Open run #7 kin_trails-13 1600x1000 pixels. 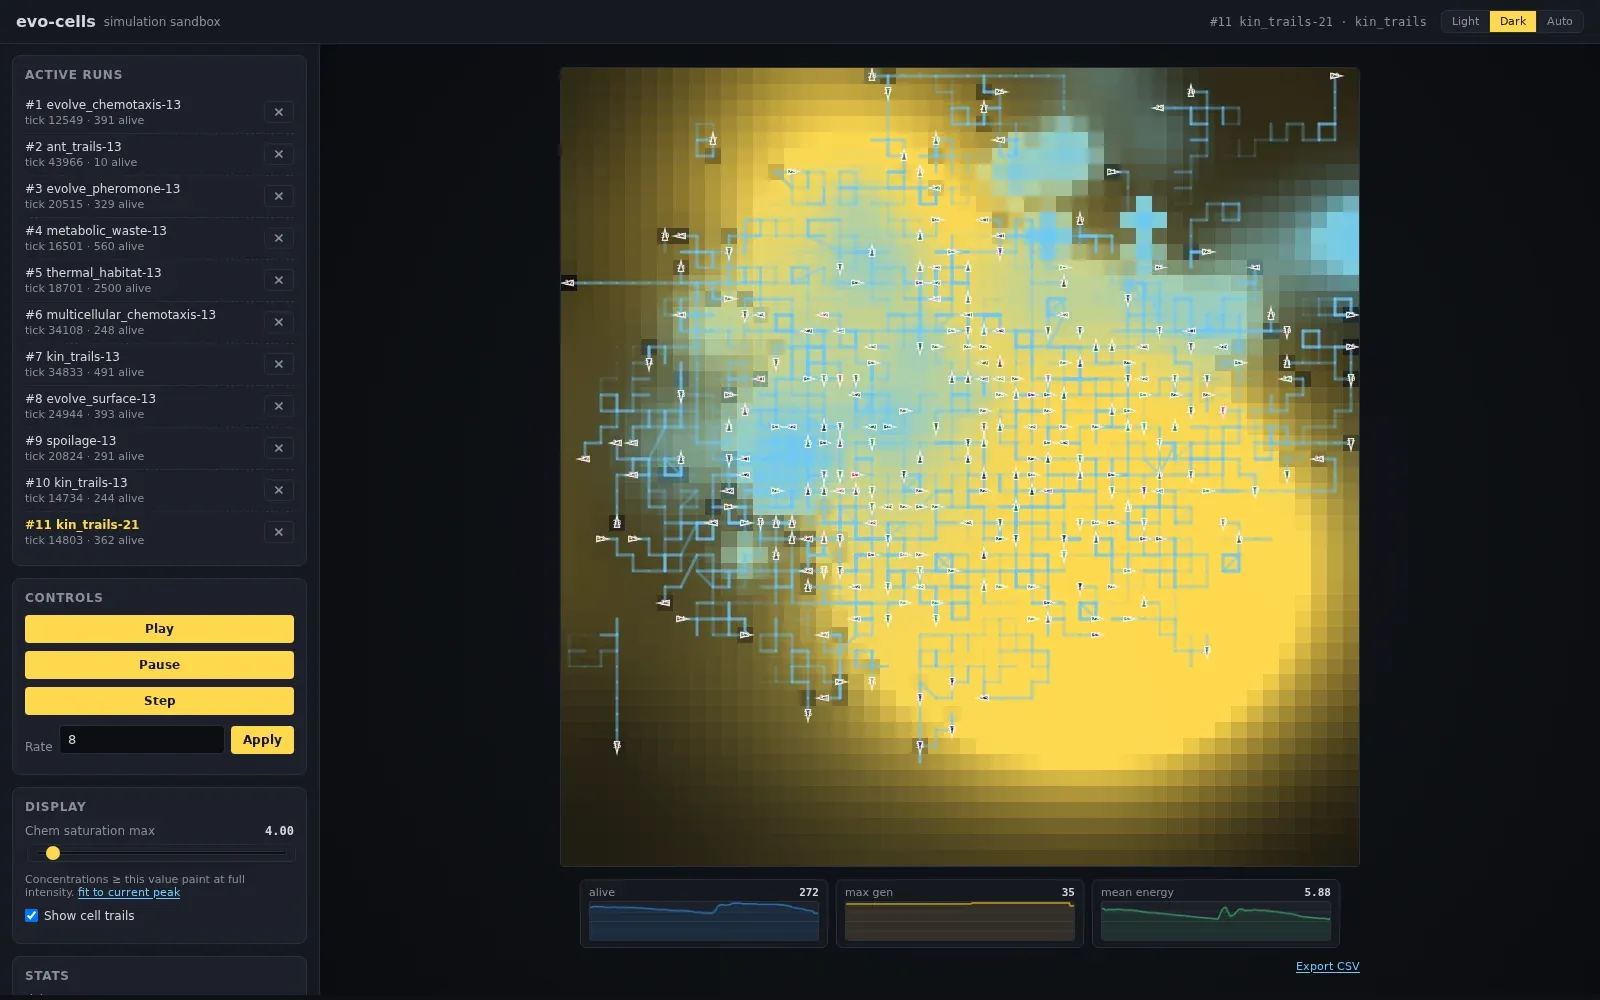(140, 364)
